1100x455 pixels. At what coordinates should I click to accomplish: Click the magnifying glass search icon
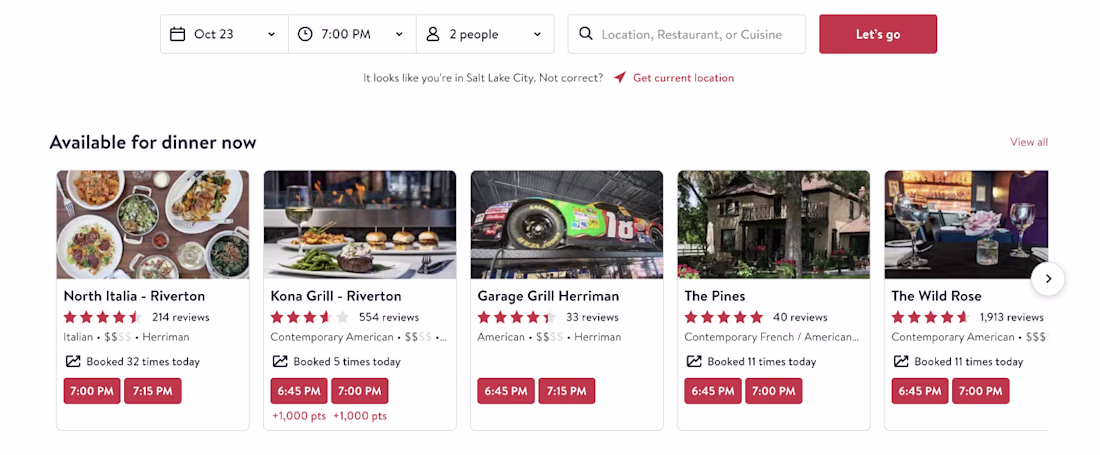point(586,34)
